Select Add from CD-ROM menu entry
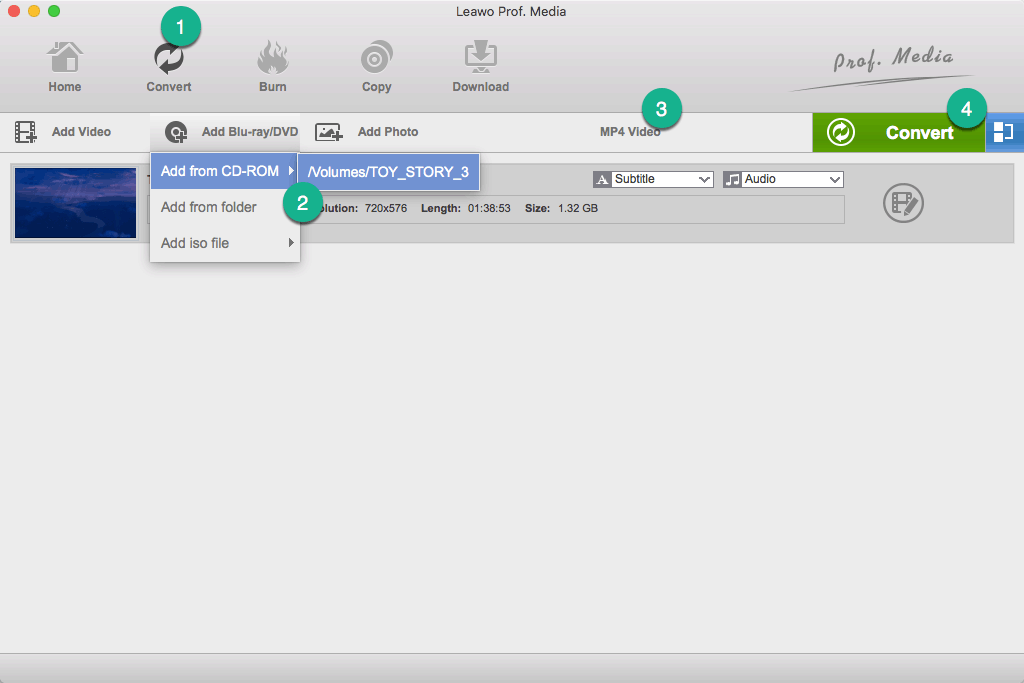Screen dimensions: 1024x683 tap(224, 171)
